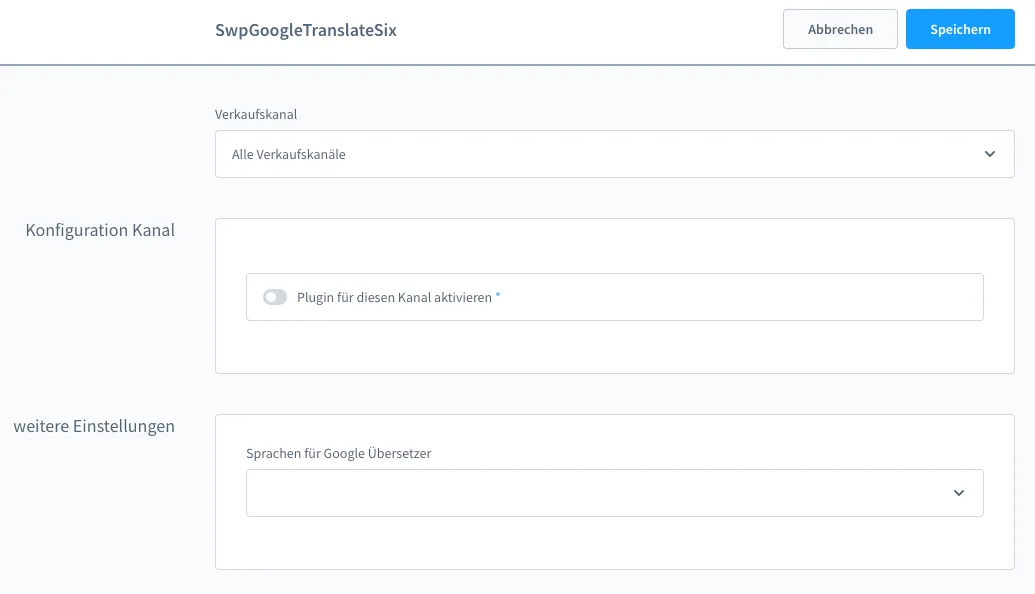
Task: Click the weitere Einstellungen heading
Action: click(95, 426)
